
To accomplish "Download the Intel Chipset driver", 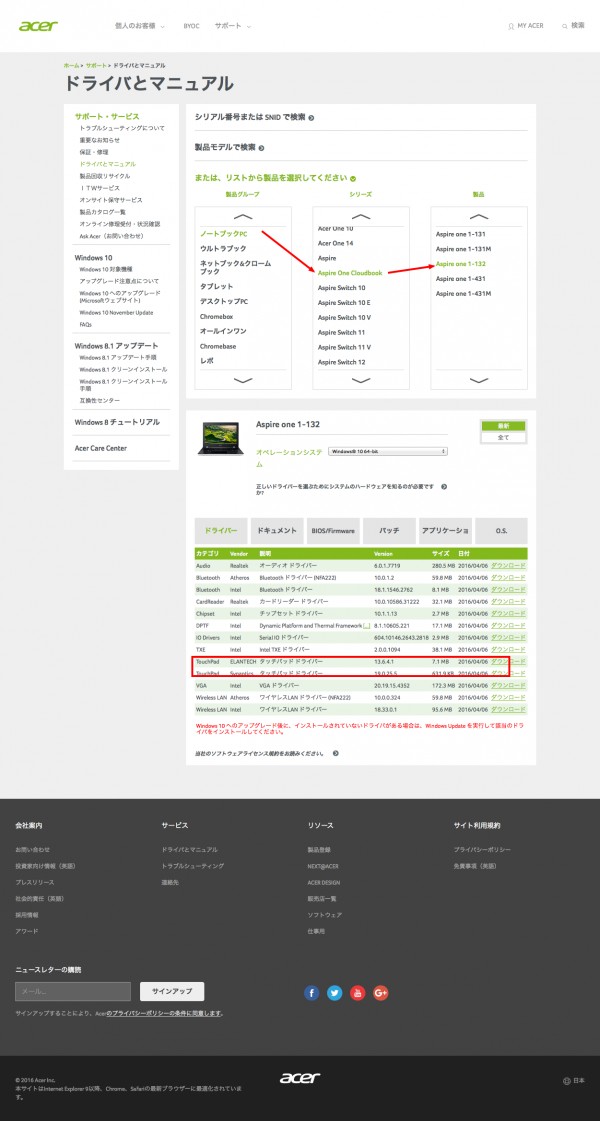I will tap(508, 613).
